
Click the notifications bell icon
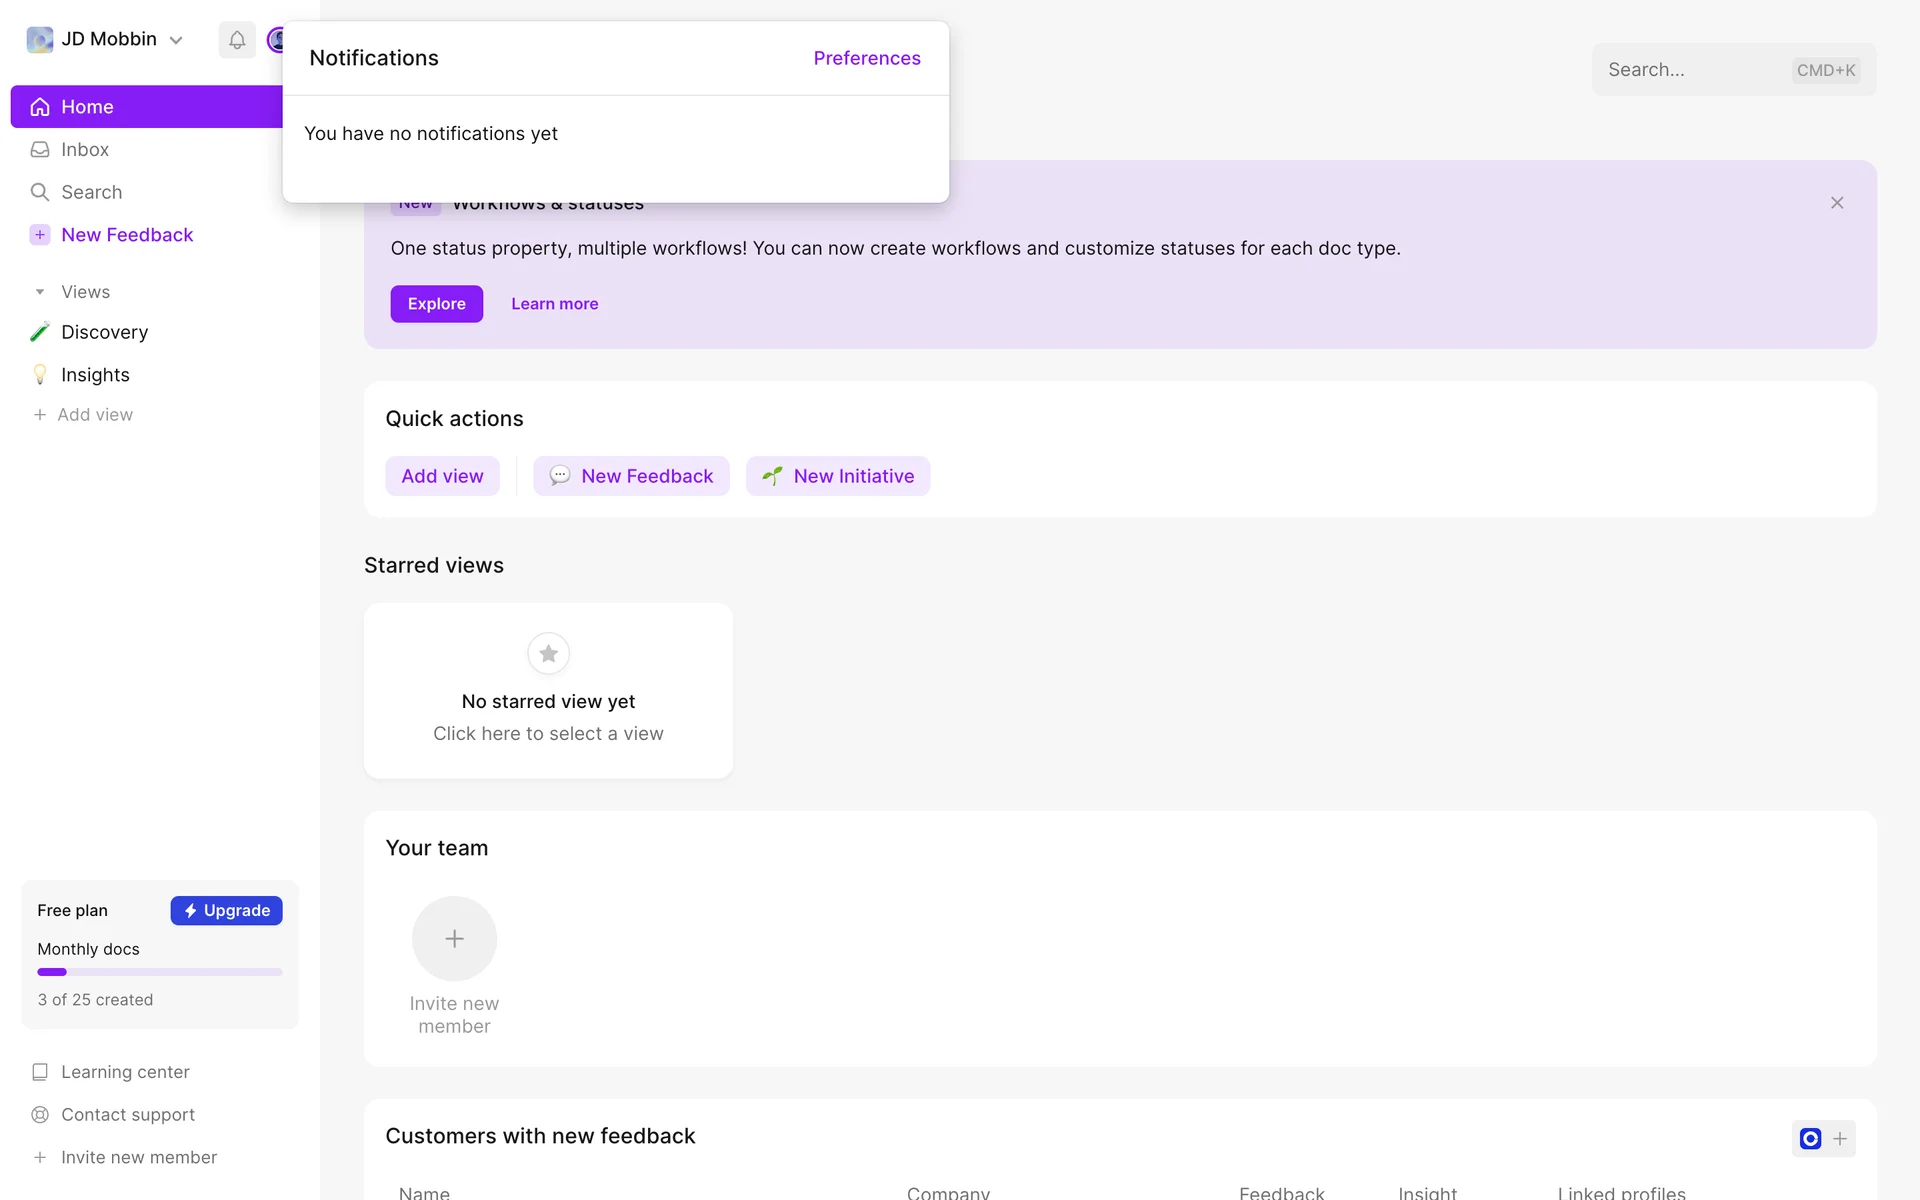click(x=237, y=40)
